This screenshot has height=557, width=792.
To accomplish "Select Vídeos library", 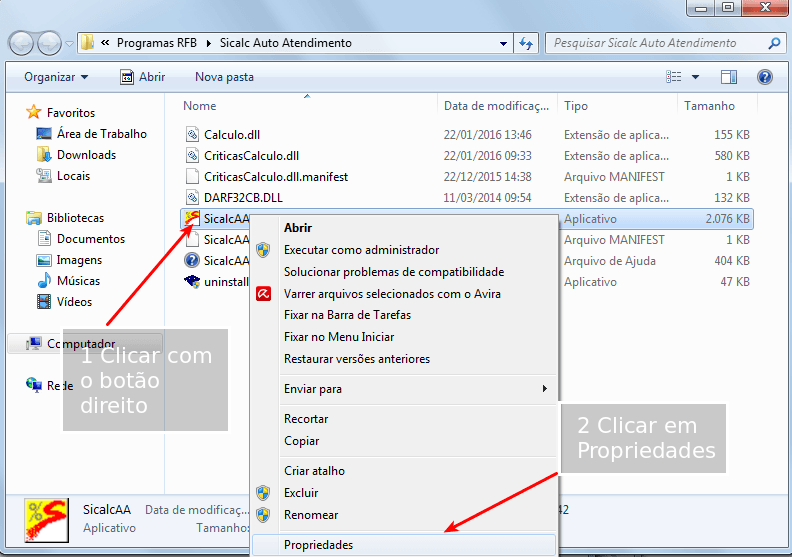I will pyautogui.click(x=74, y=302).
